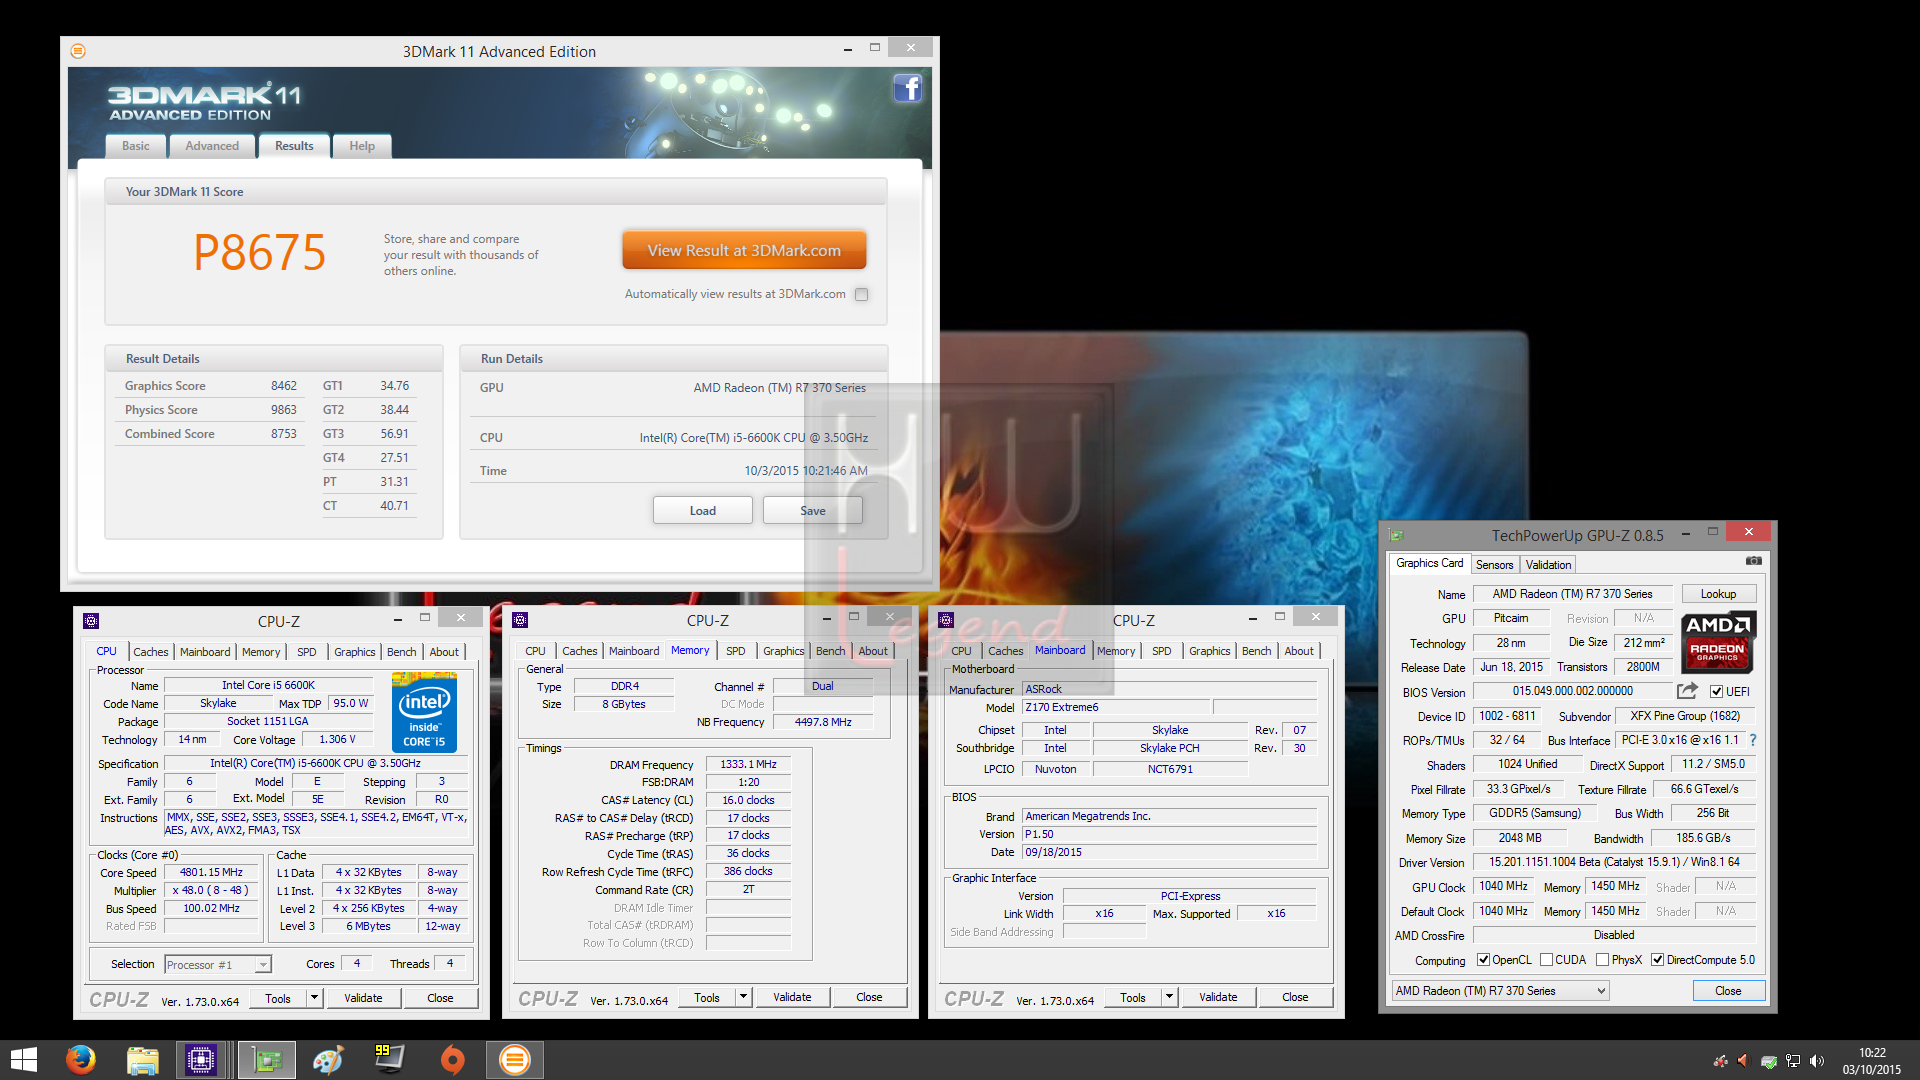Open the network tray icon
Image resolution: width=1920 pixels, height=1080 pixels.
tap(1793, 1061)
